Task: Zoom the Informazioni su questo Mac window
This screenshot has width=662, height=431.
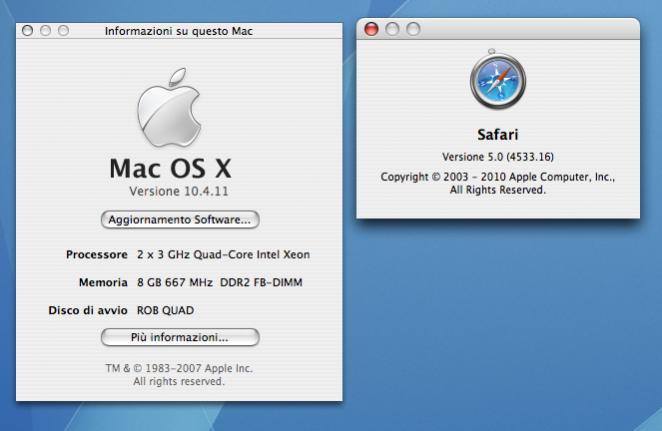Action: 64,30
